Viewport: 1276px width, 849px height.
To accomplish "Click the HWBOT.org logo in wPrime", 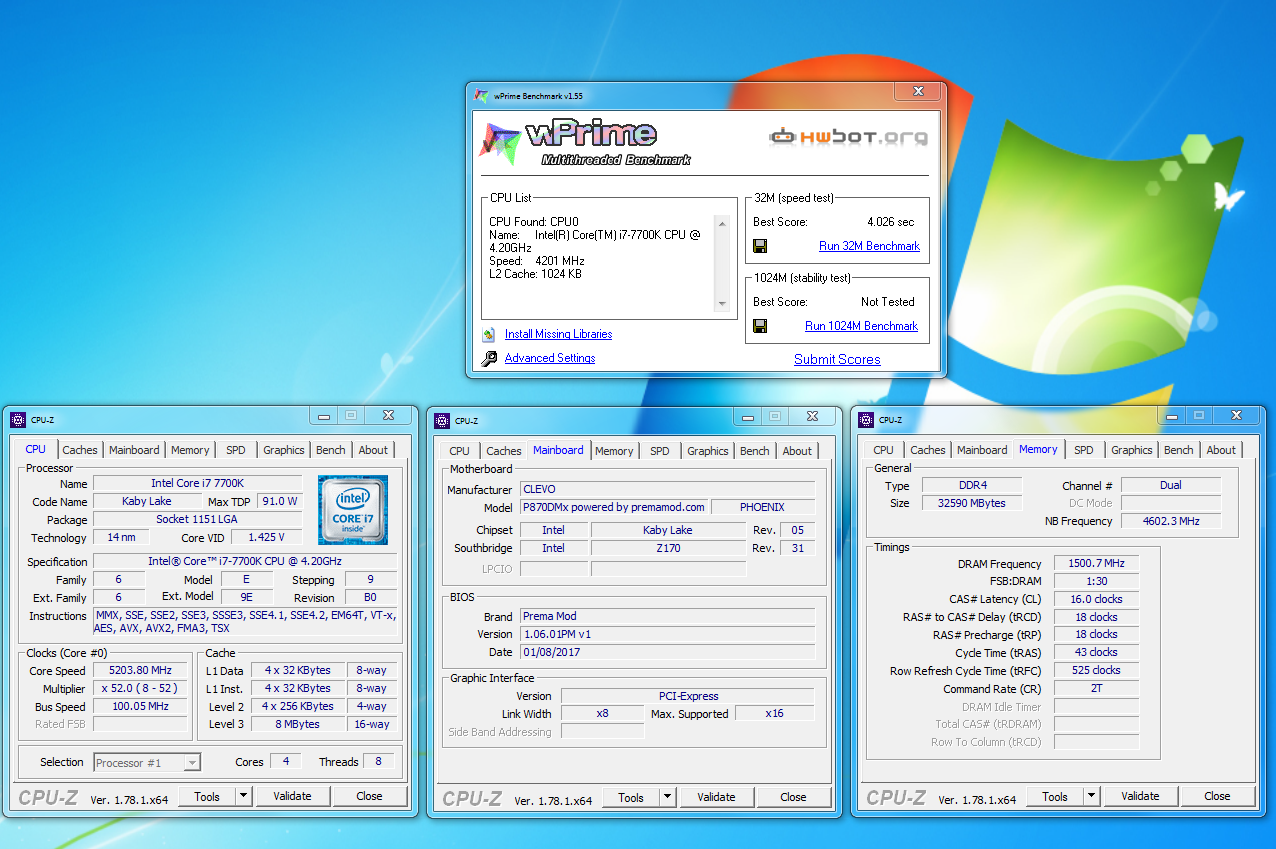I will point(848,136).
